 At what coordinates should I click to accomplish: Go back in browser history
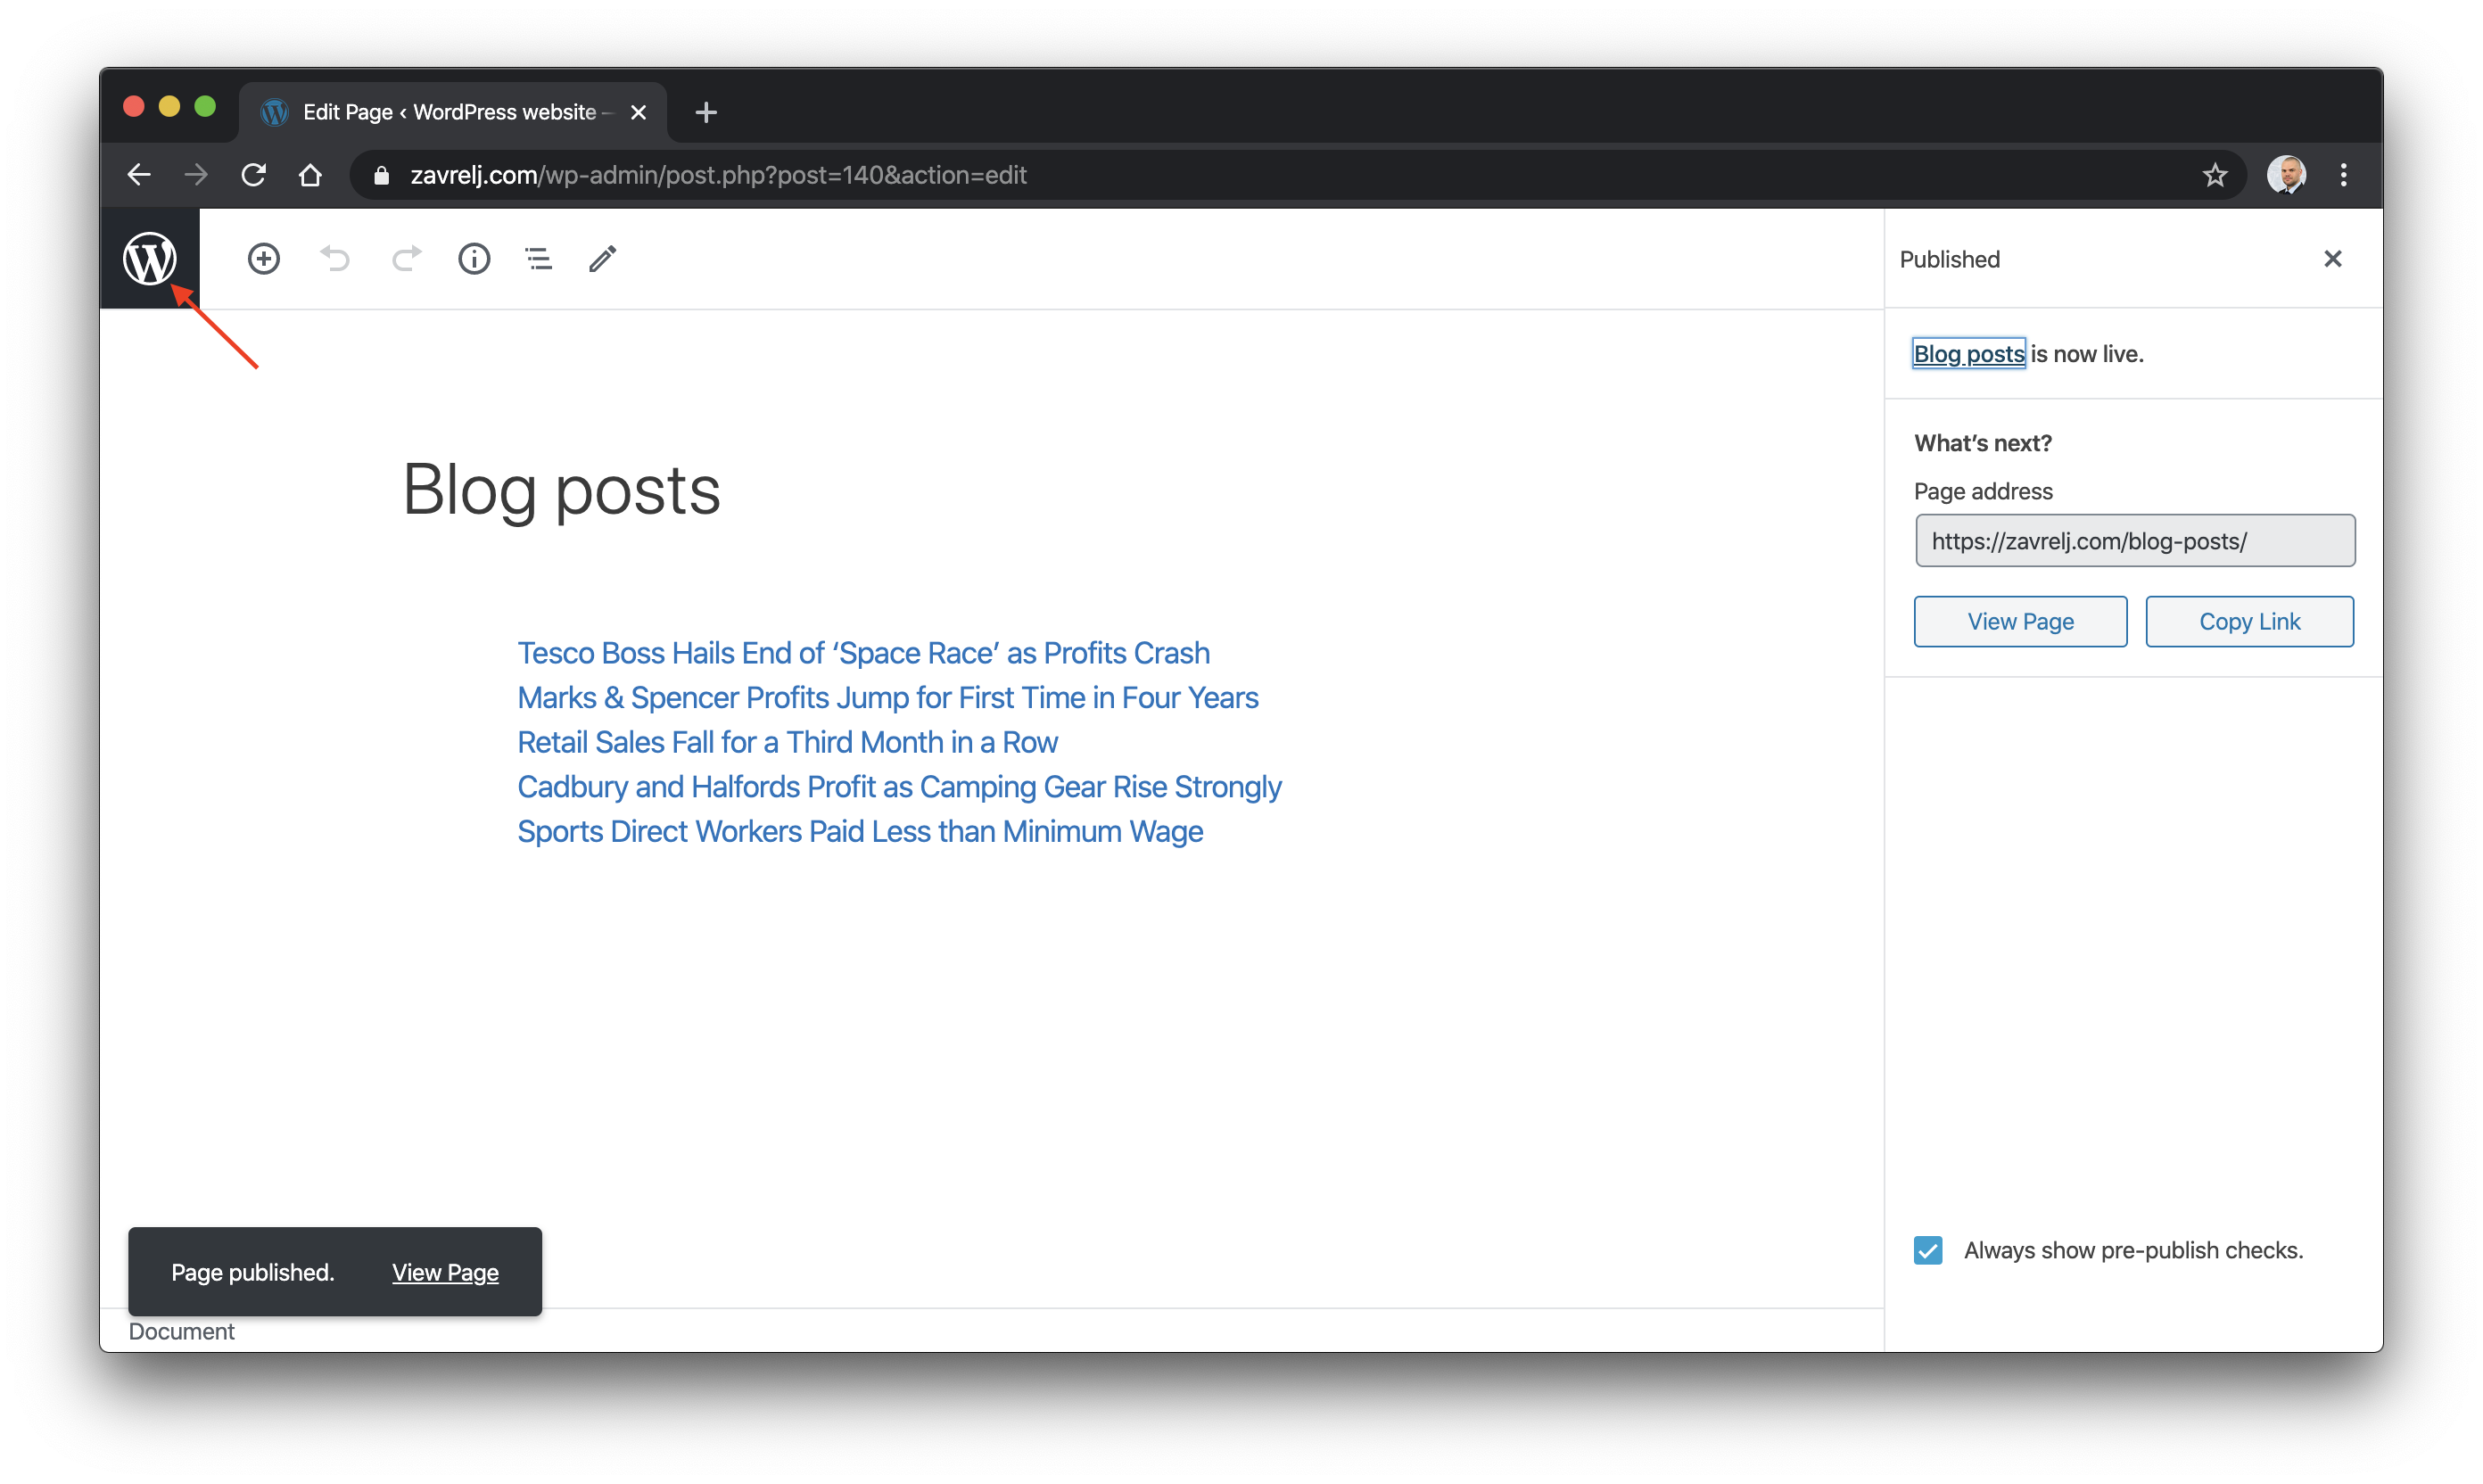pyautogui.click(x=139, y=175)
